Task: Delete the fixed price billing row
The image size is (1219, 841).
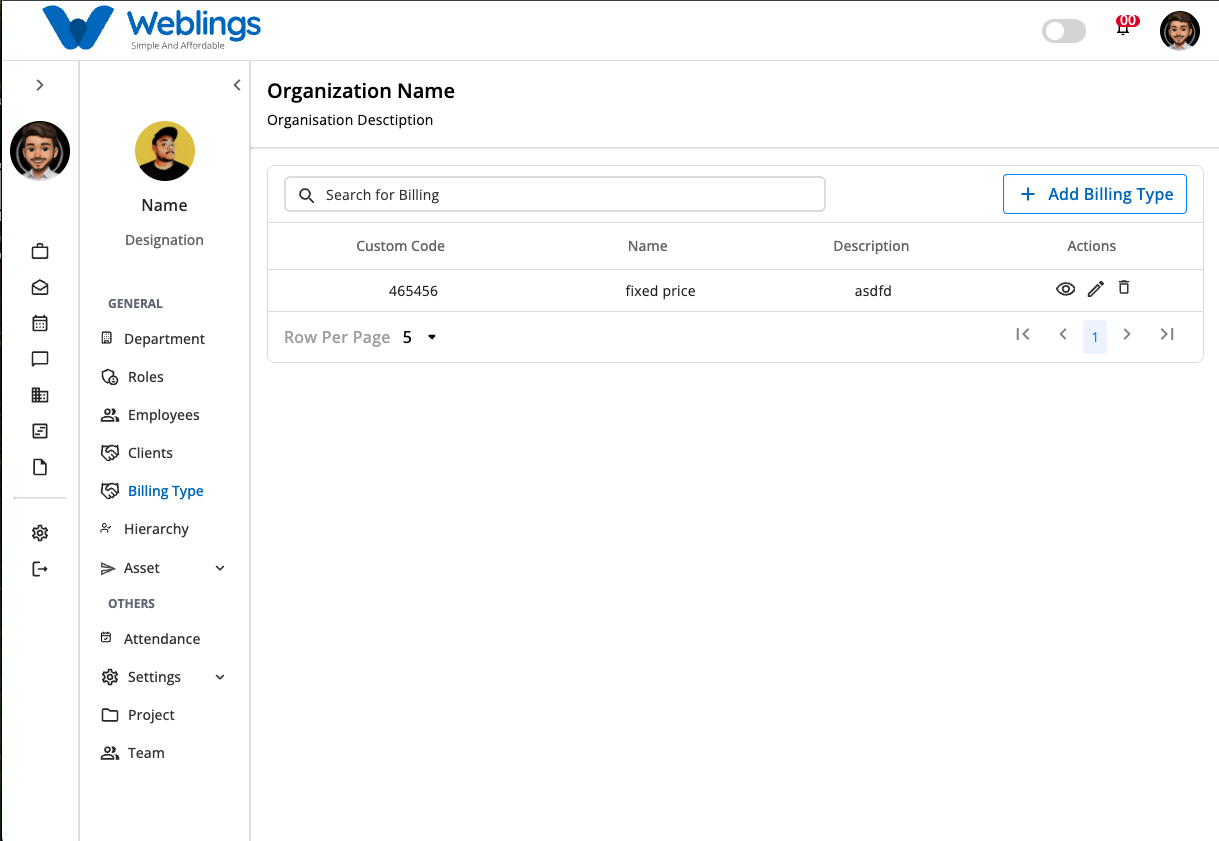Action: click(x=1124, y=288)
